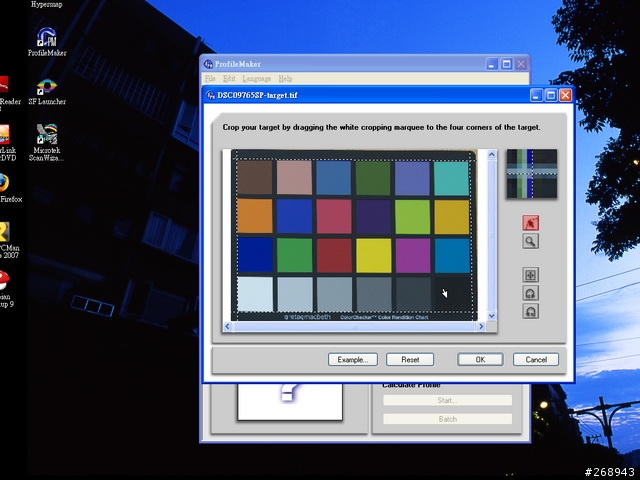The width and height of the screenshot is (640, 480).
Task: Open the PowerLink DVD desktop icon
Action: [7, 143]
